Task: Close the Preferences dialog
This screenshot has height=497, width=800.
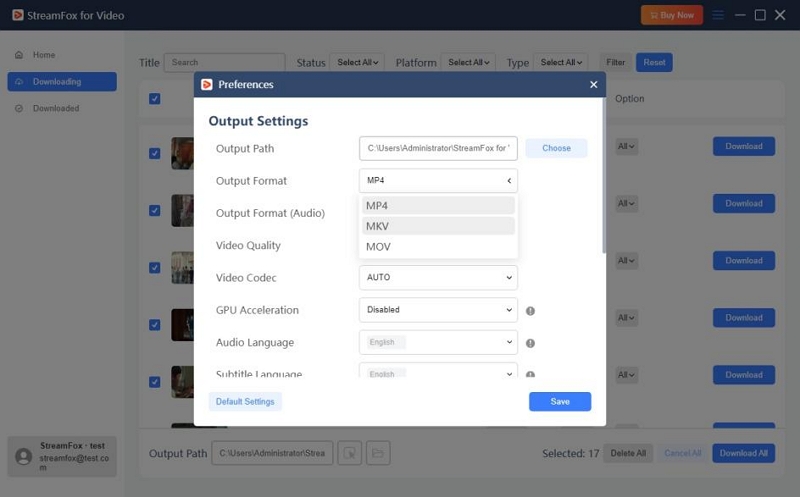Action: [593, 84]
